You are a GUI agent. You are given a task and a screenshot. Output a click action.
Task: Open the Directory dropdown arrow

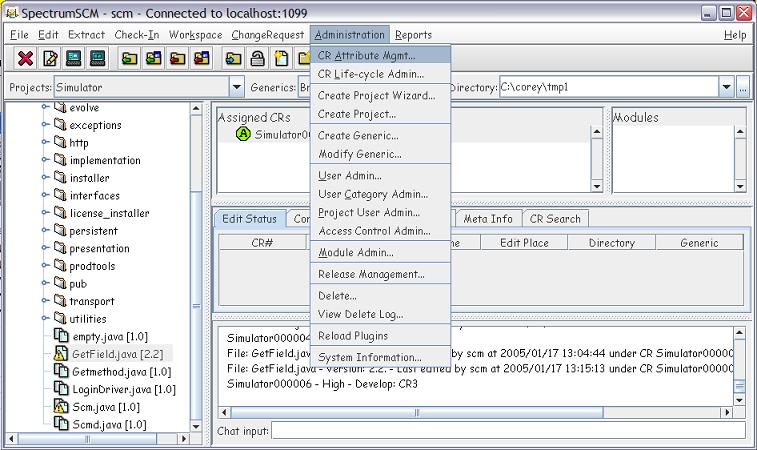pos(727,87)
